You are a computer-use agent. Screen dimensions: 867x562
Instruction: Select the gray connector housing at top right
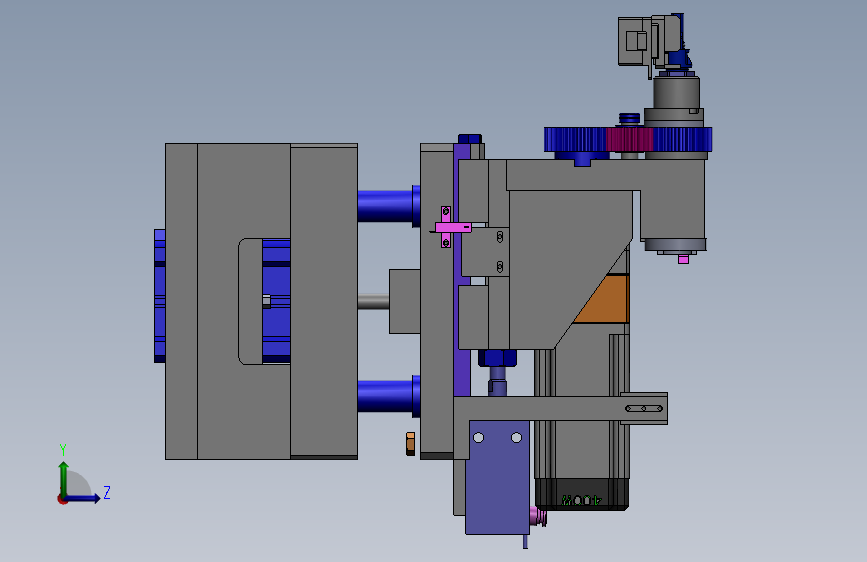pyautogui.click(x=636, y=41)
